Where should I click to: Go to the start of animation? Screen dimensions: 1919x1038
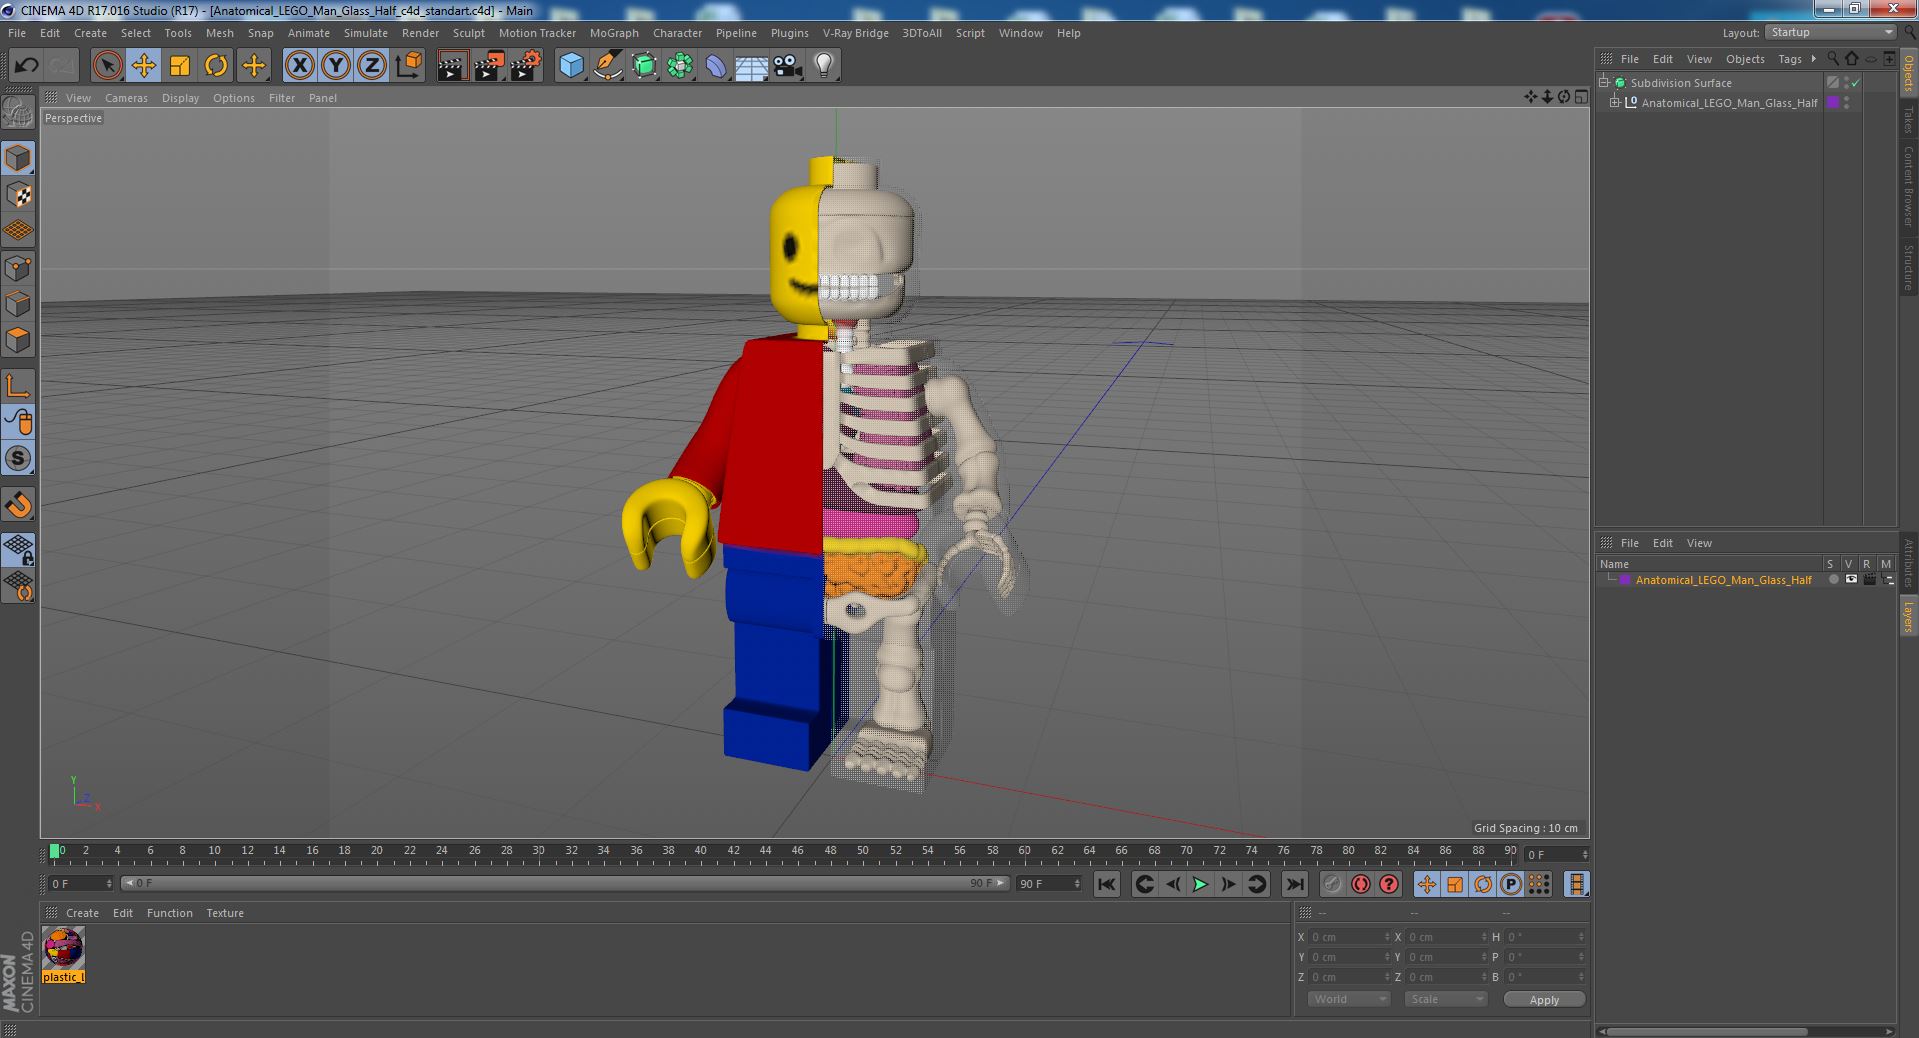pos(1106,884)
